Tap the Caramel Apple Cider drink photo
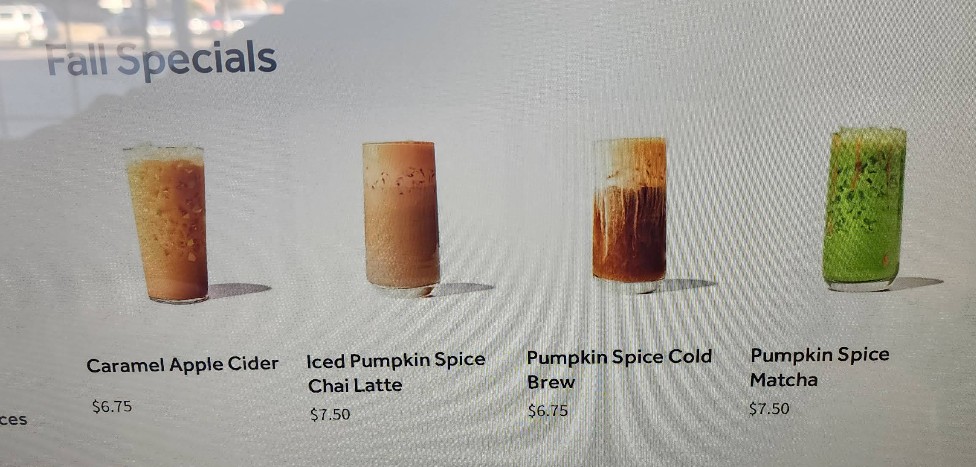 (167, 224)
